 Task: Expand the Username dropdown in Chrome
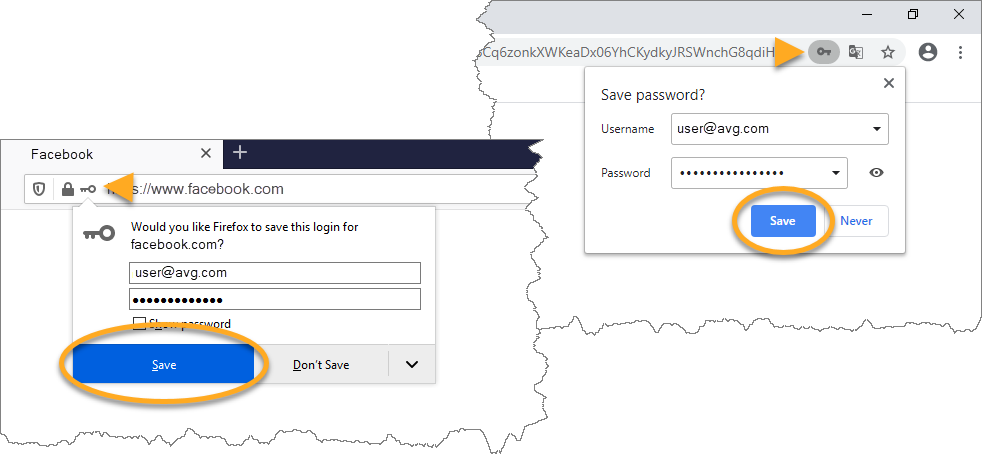pos(876,129)
